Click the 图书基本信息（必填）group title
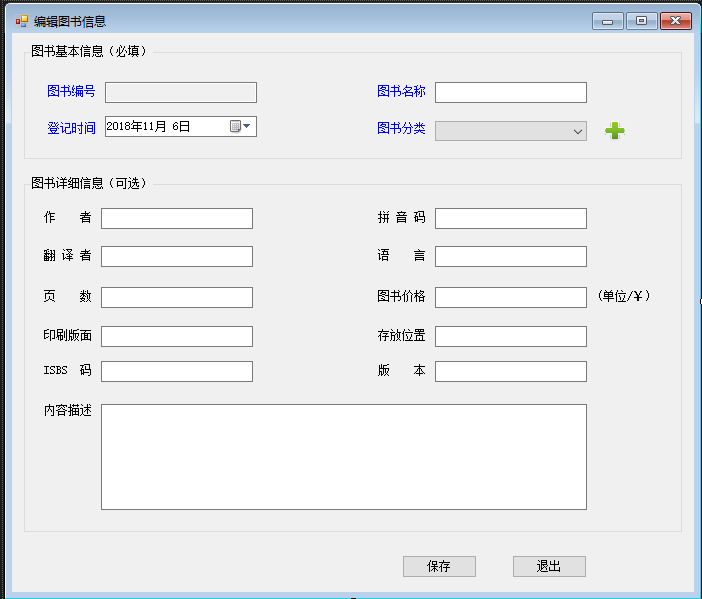 pyautogui.click(x=89, y=51)
